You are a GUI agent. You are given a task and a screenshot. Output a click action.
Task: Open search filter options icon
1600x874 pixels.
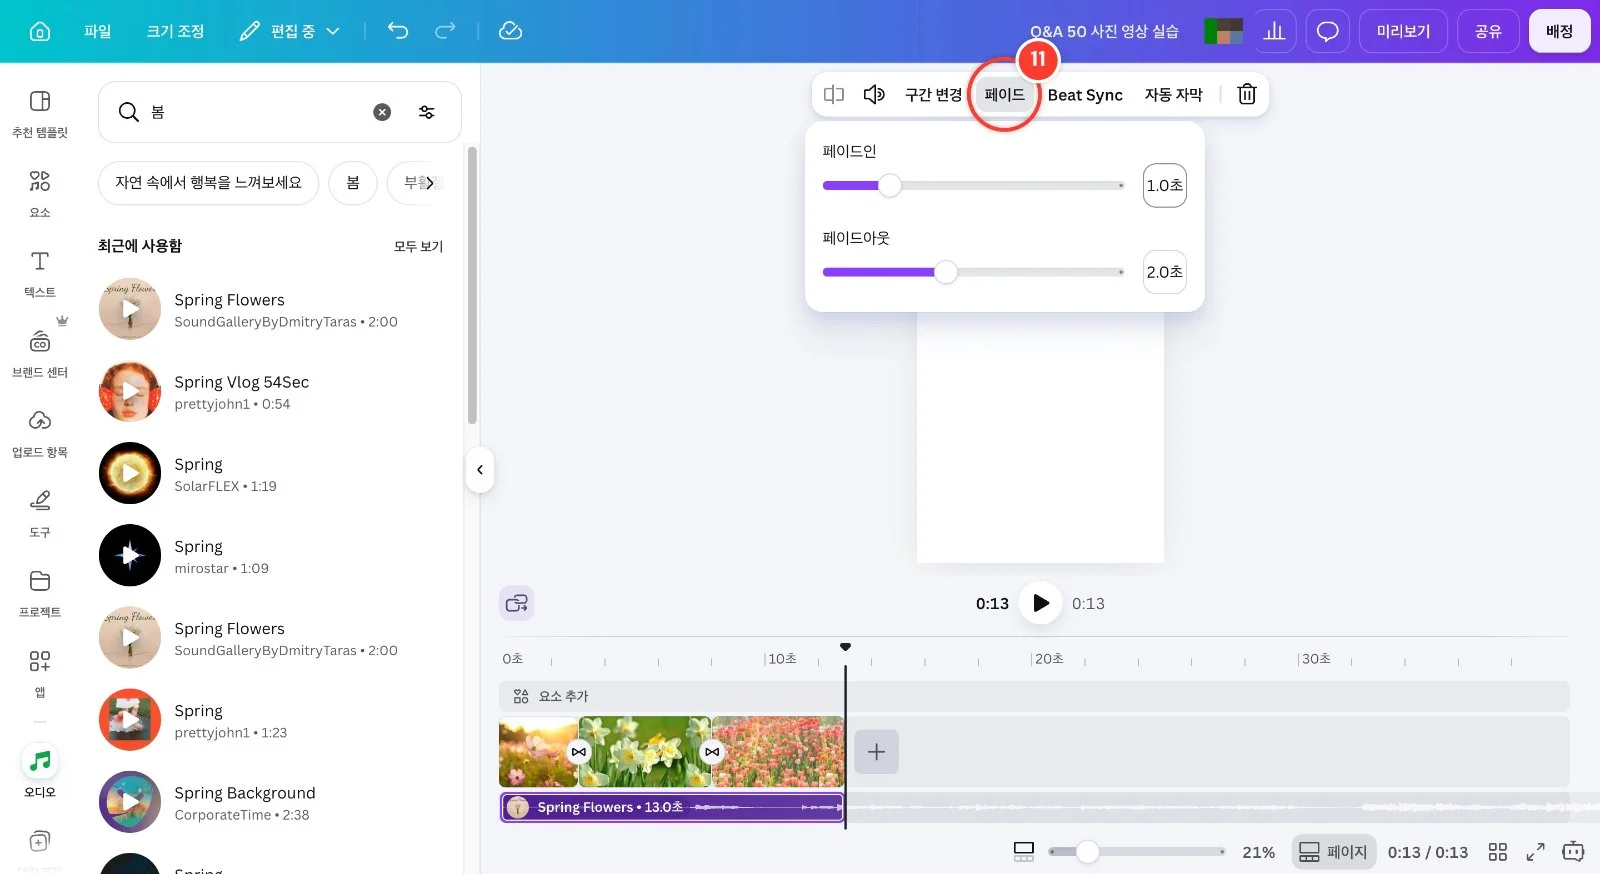(427, 112)
